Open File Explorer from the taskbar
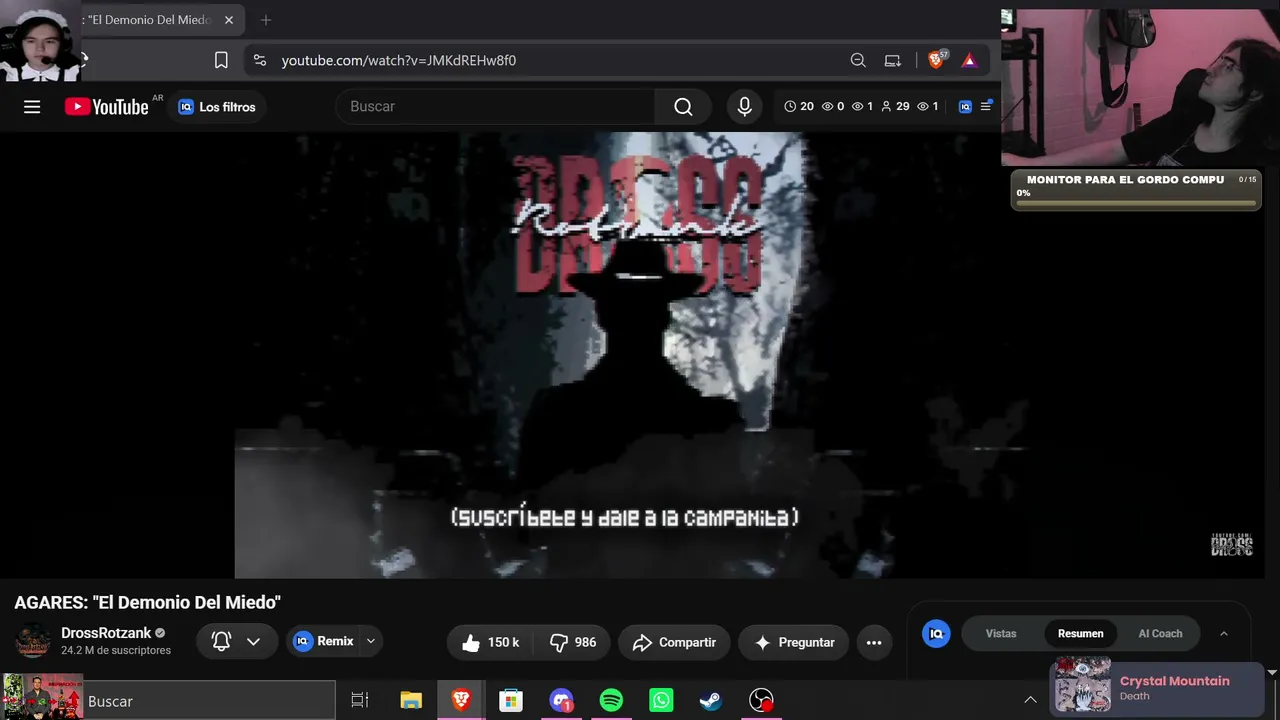The height and width of the screenshot is (720, 1280). [x=411, y=700]
